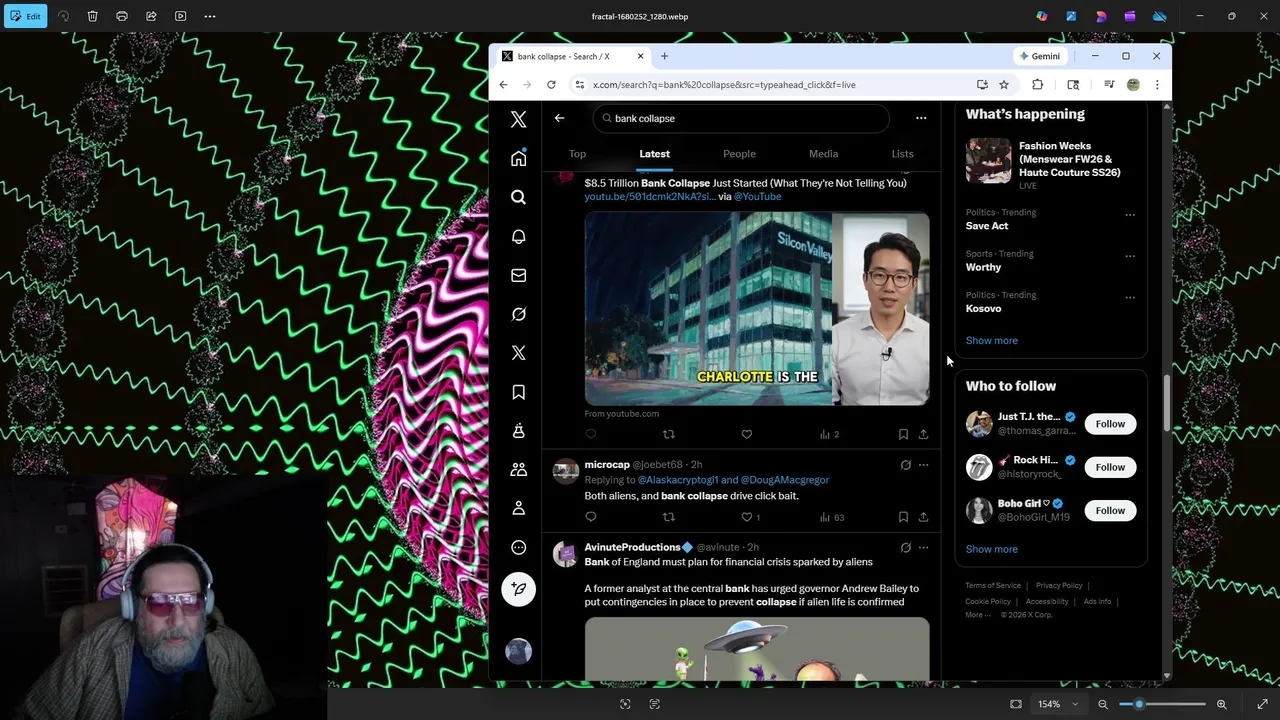Click Show more under trends
Viewport: 1280px width, 720px height.
coord(991,340)
